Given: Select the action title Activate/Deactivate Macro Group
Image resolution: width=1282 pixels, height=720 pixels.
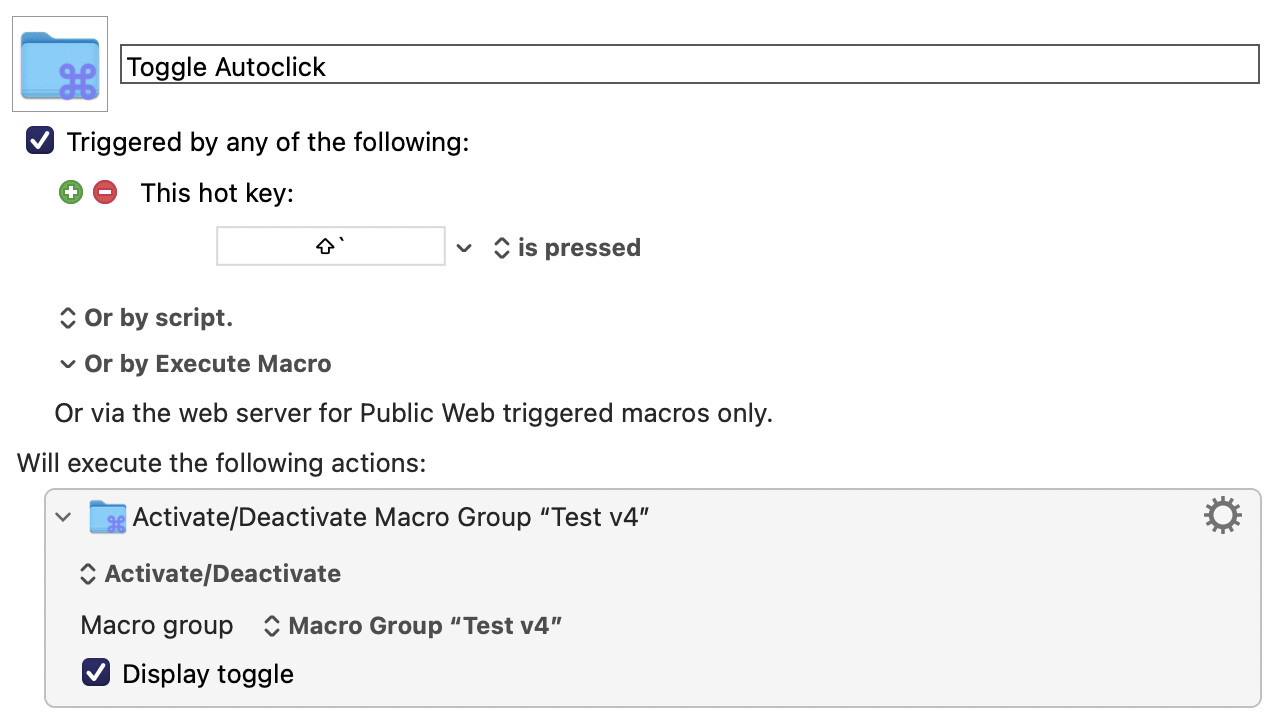Looking at the screenshot, I should 392,517.
